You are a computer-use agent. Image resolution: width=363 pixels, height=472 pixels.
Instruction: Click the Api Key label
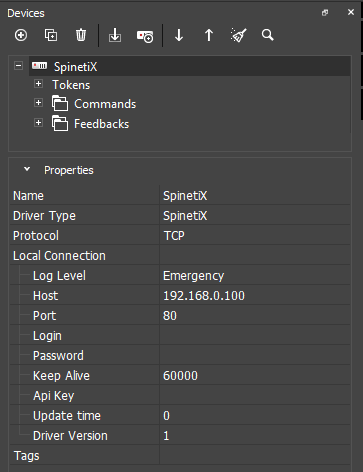54,396
